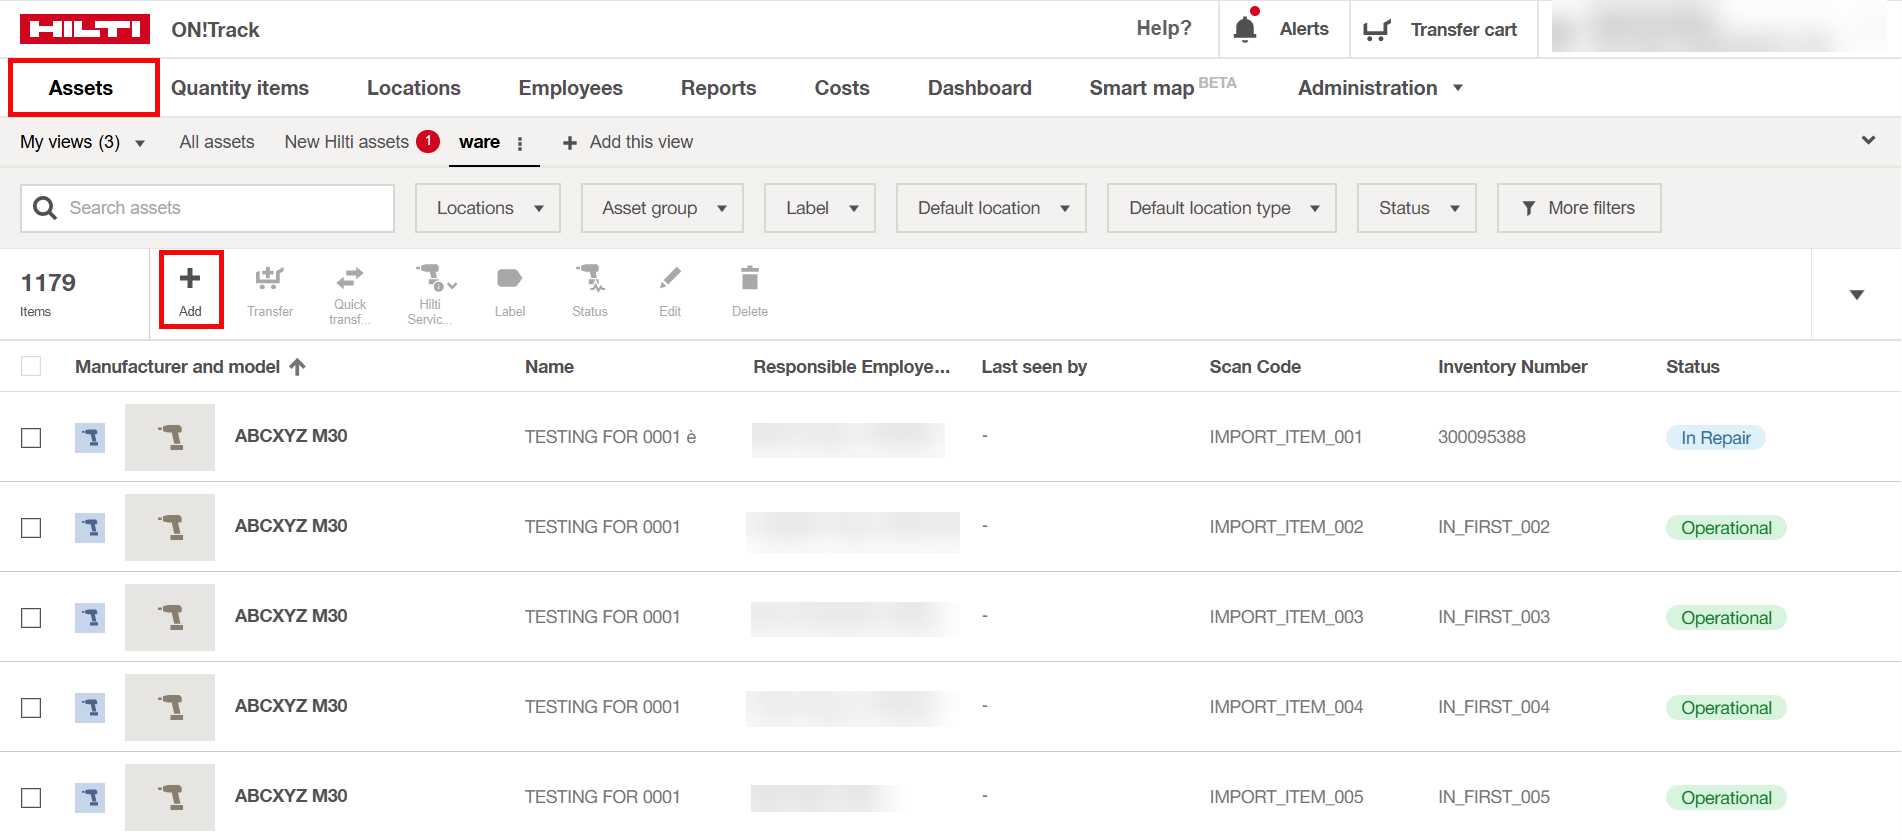Click the In Repair status badge

pos(1716,438)
